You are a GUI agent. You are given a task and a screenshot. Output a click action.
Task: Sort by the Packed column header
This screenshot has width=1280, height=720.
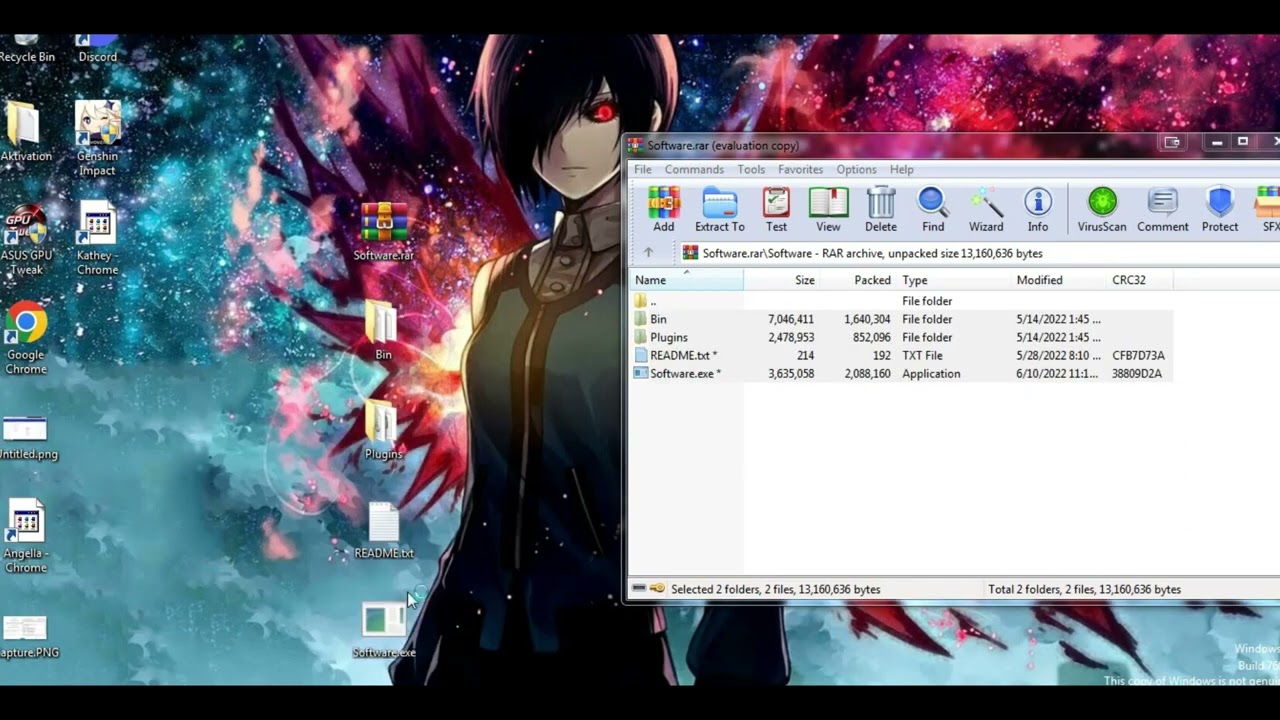859,280
